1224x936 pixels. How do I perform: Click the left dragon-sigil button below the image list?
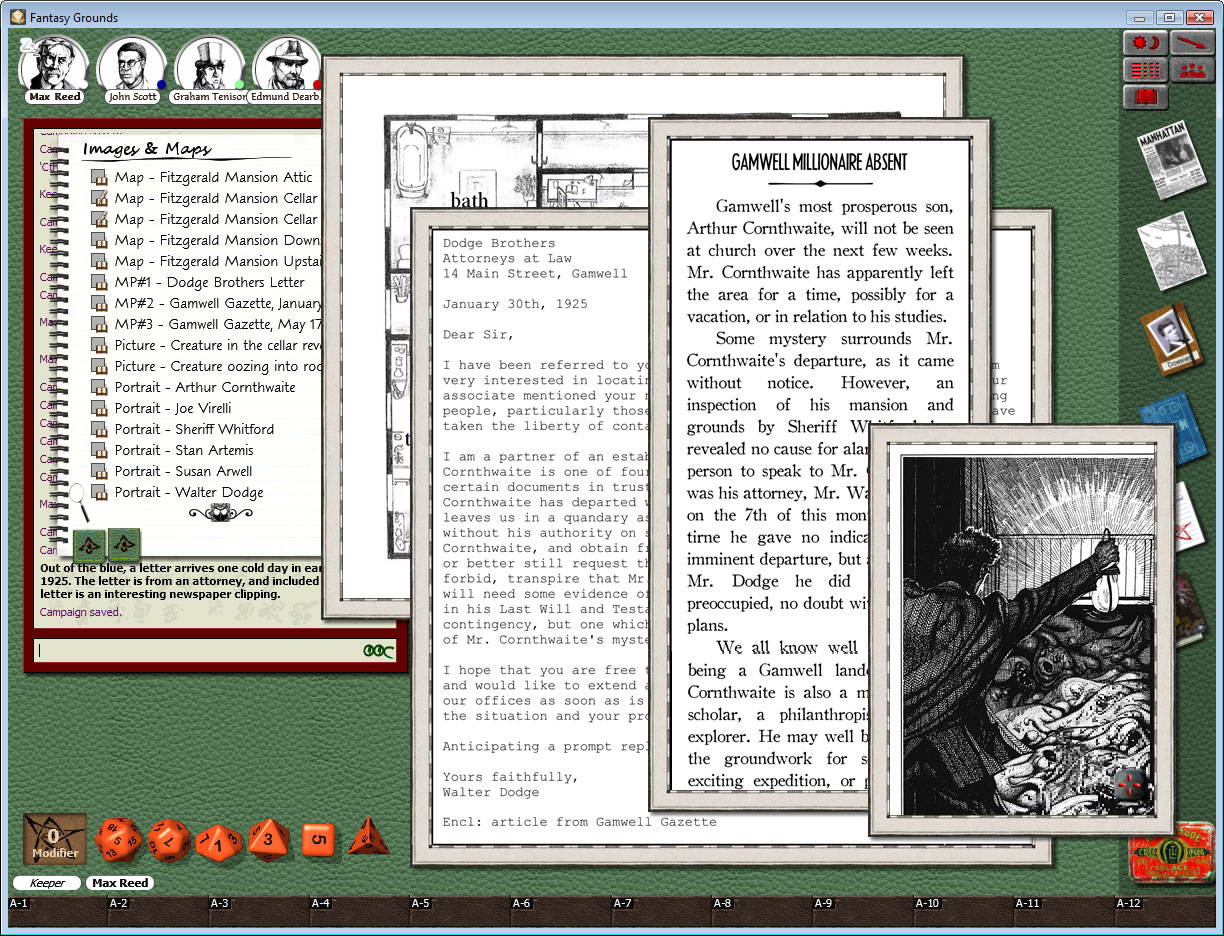click(89, 545)
